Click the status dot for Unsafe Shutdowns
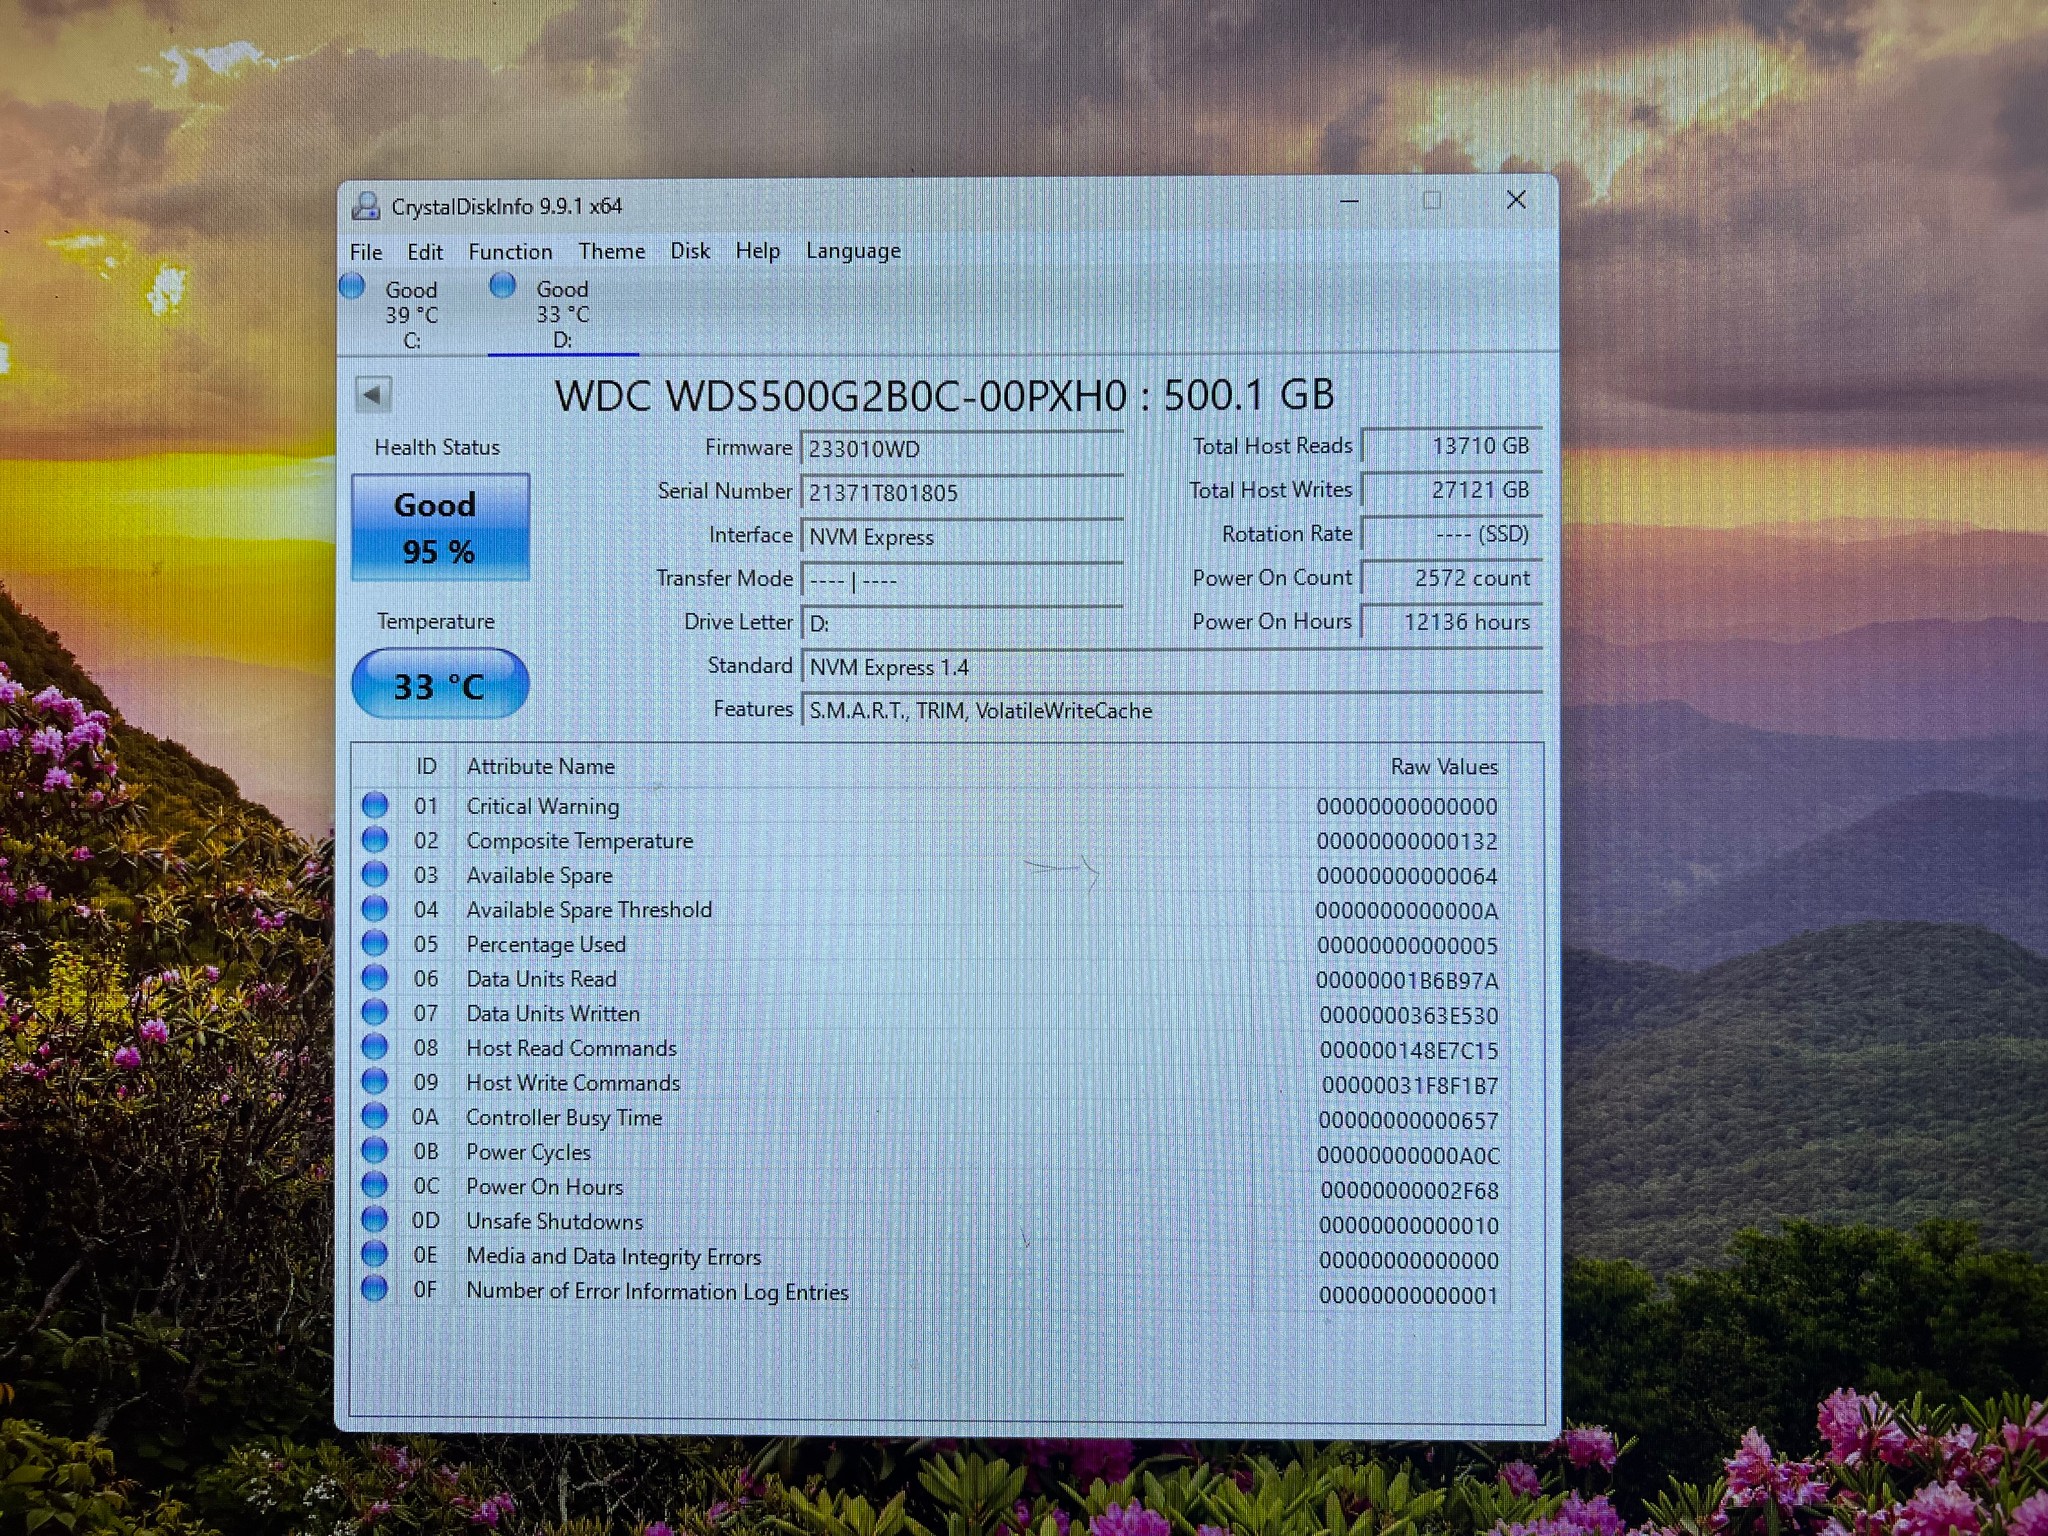The height and width of the screenshot is (1536, 2048). pos(375,1220)
